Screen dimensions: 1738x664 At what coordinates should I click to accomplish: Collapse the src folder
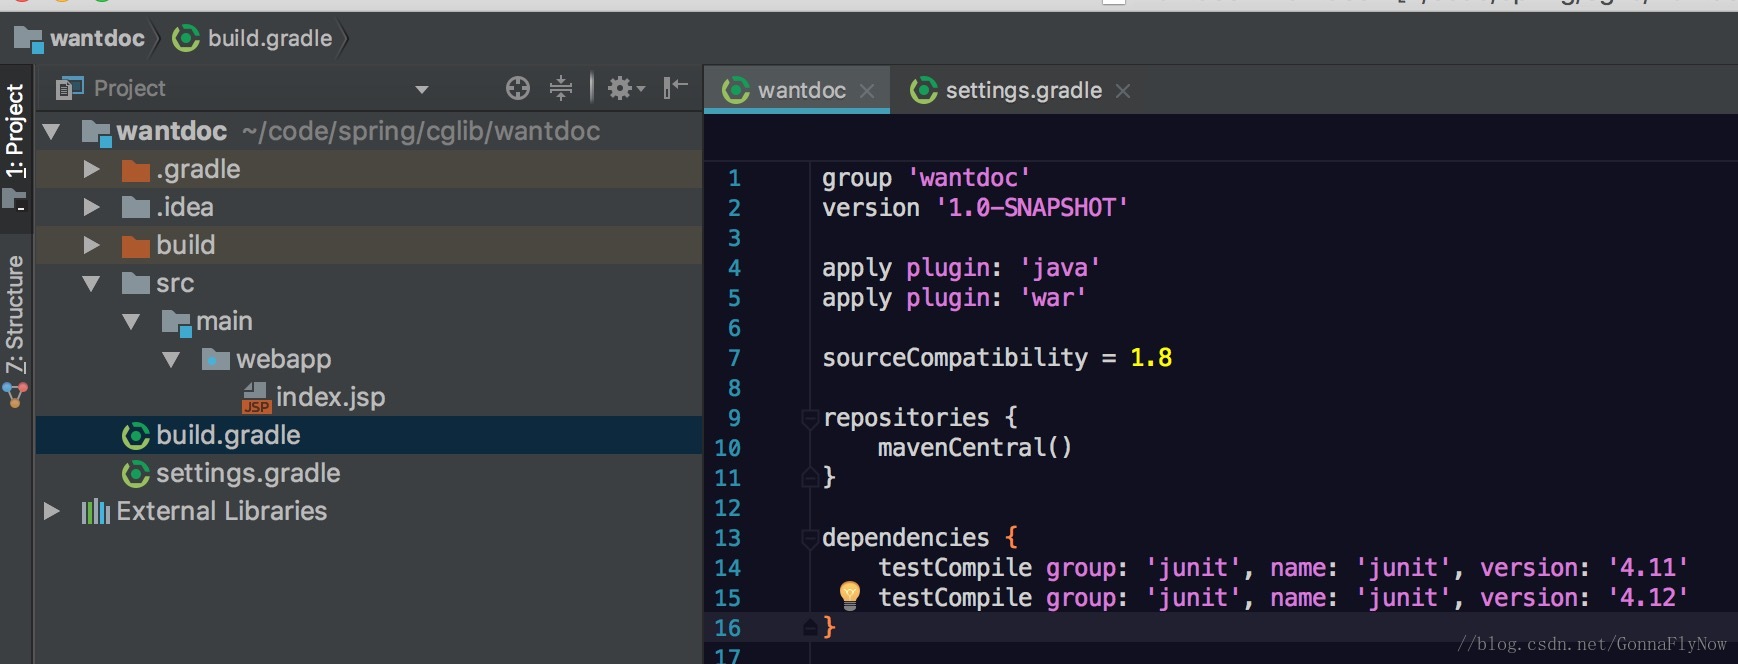pos(91,284)
